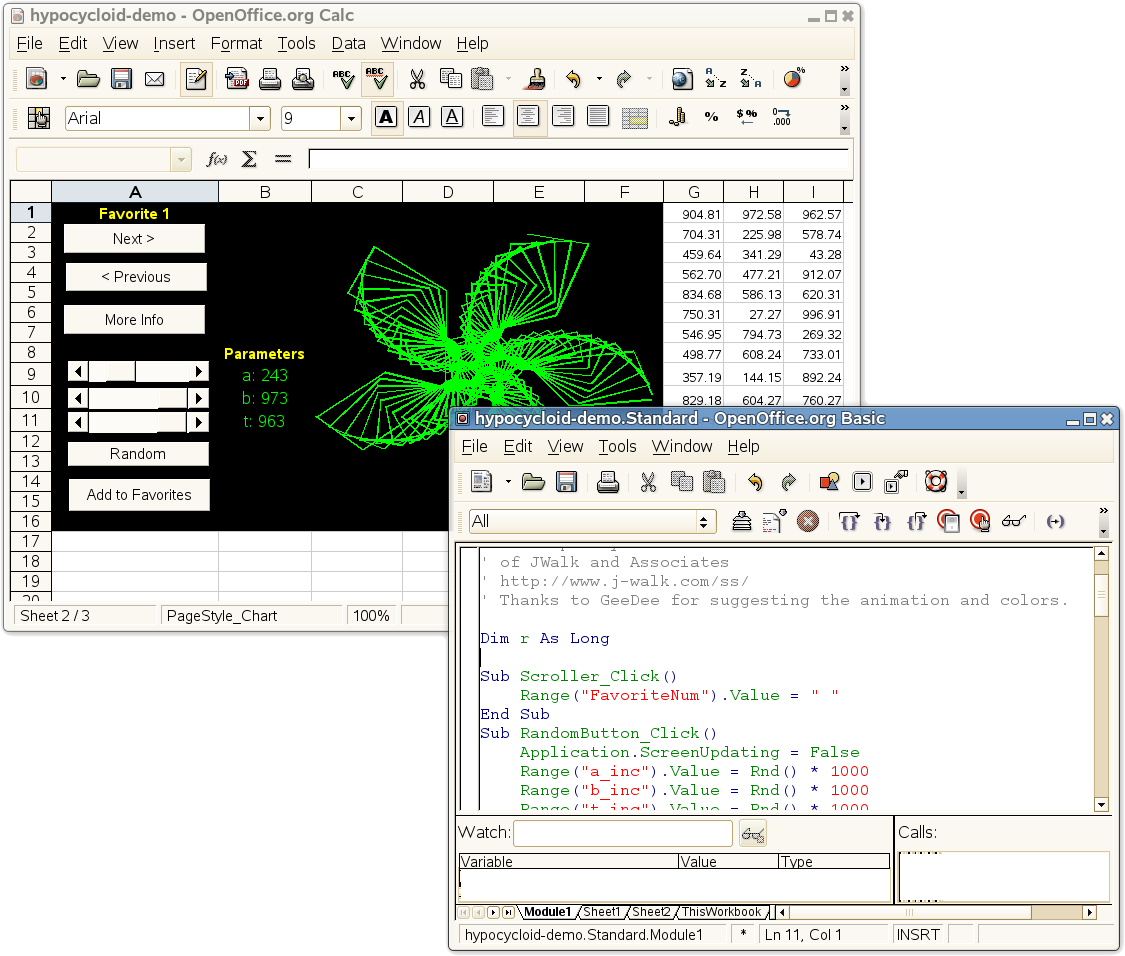1125x956 pixels.
Task: Switch to the Sheet2 tab in Basic IDE
Action: (x=651, y=912)
